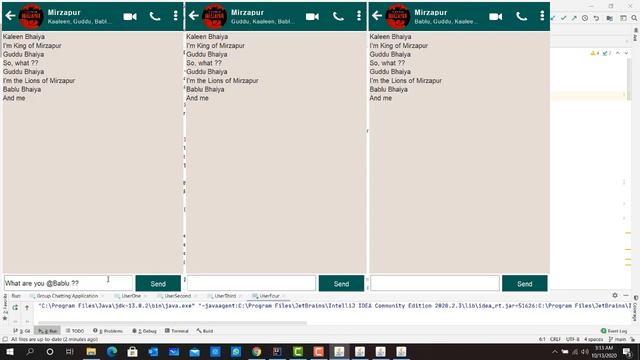This screenshot has width=640, height=360.
Task: Click the IntelliJ show history clock icon
Action: [585, 18]
